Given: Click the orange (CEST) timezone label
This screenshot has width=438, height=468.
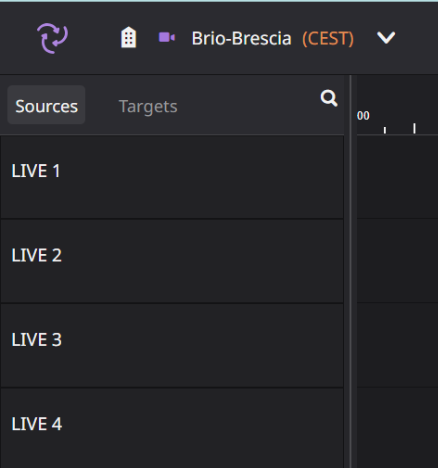Looking at the screenshot, I should [328, 39].
